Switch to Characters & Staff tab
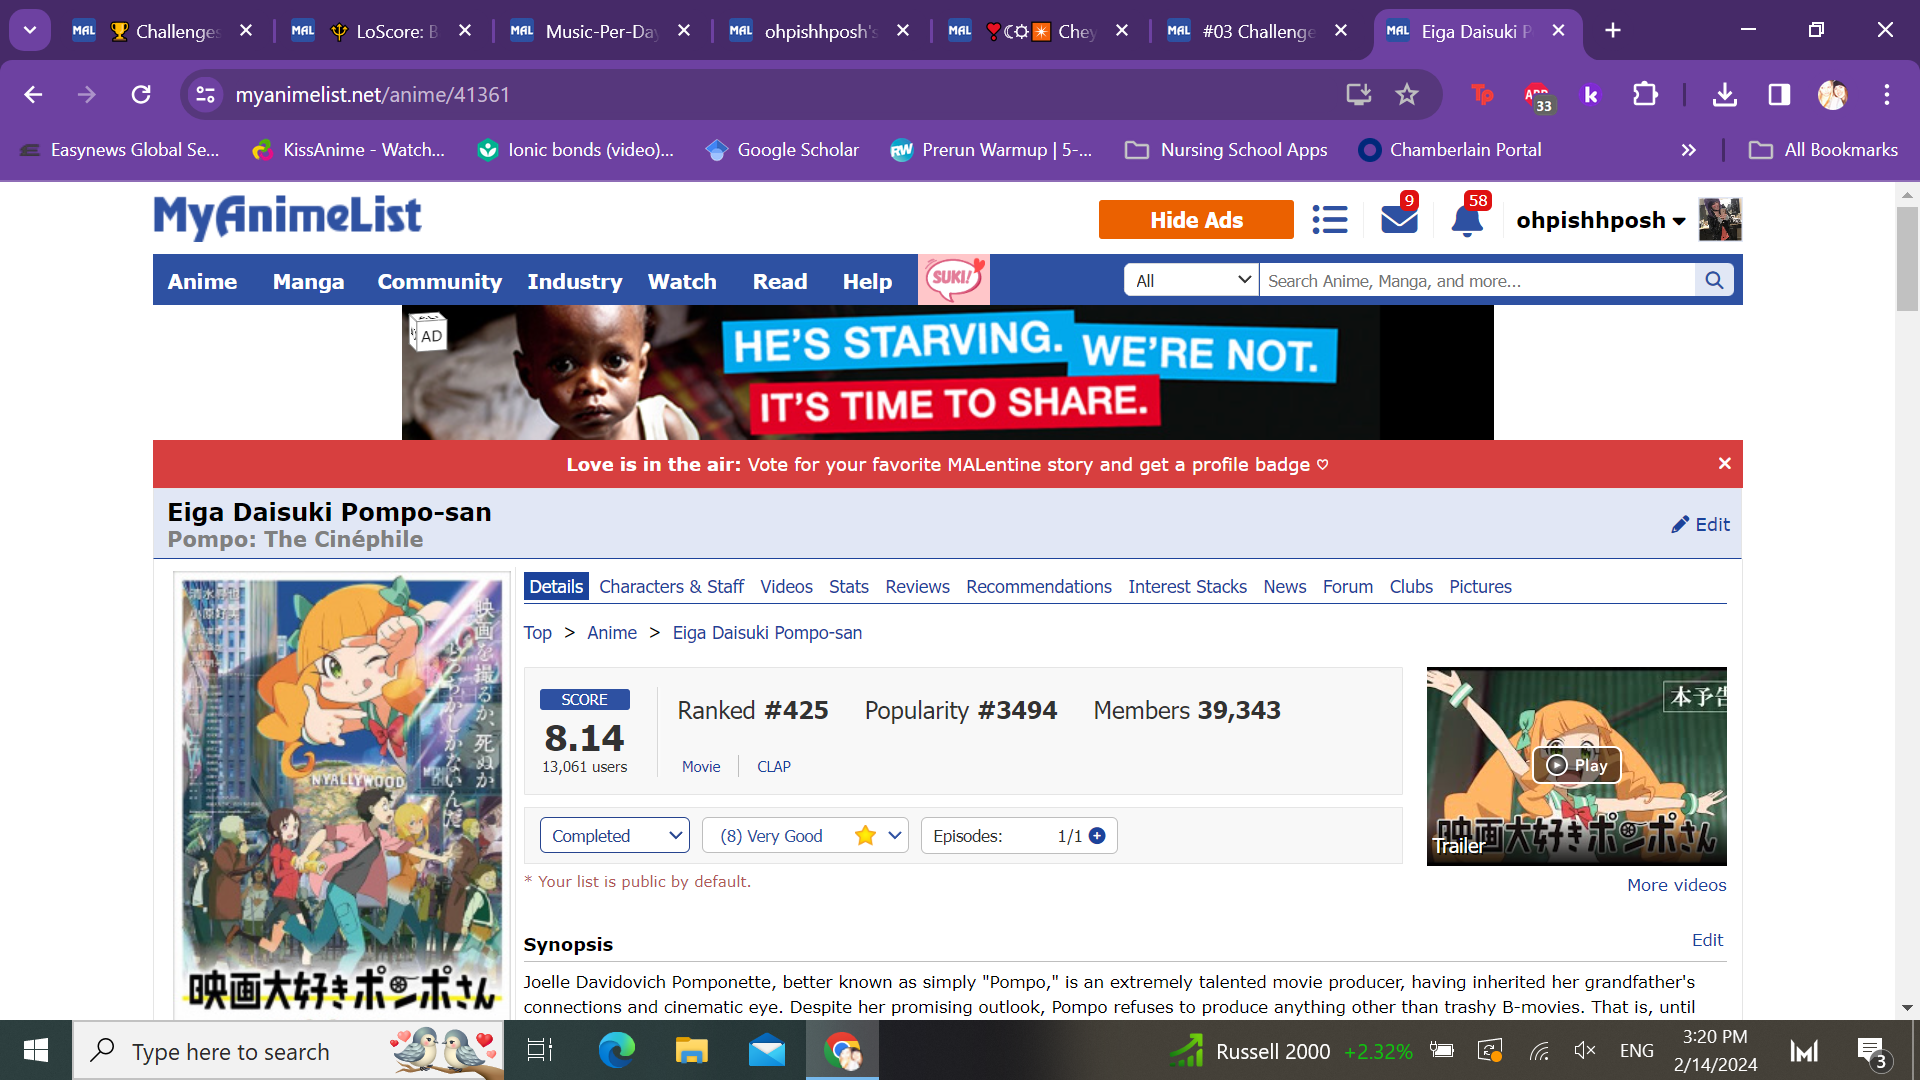The height and width of the screenshot is (1080, 1920). click(x=671, y=587)
